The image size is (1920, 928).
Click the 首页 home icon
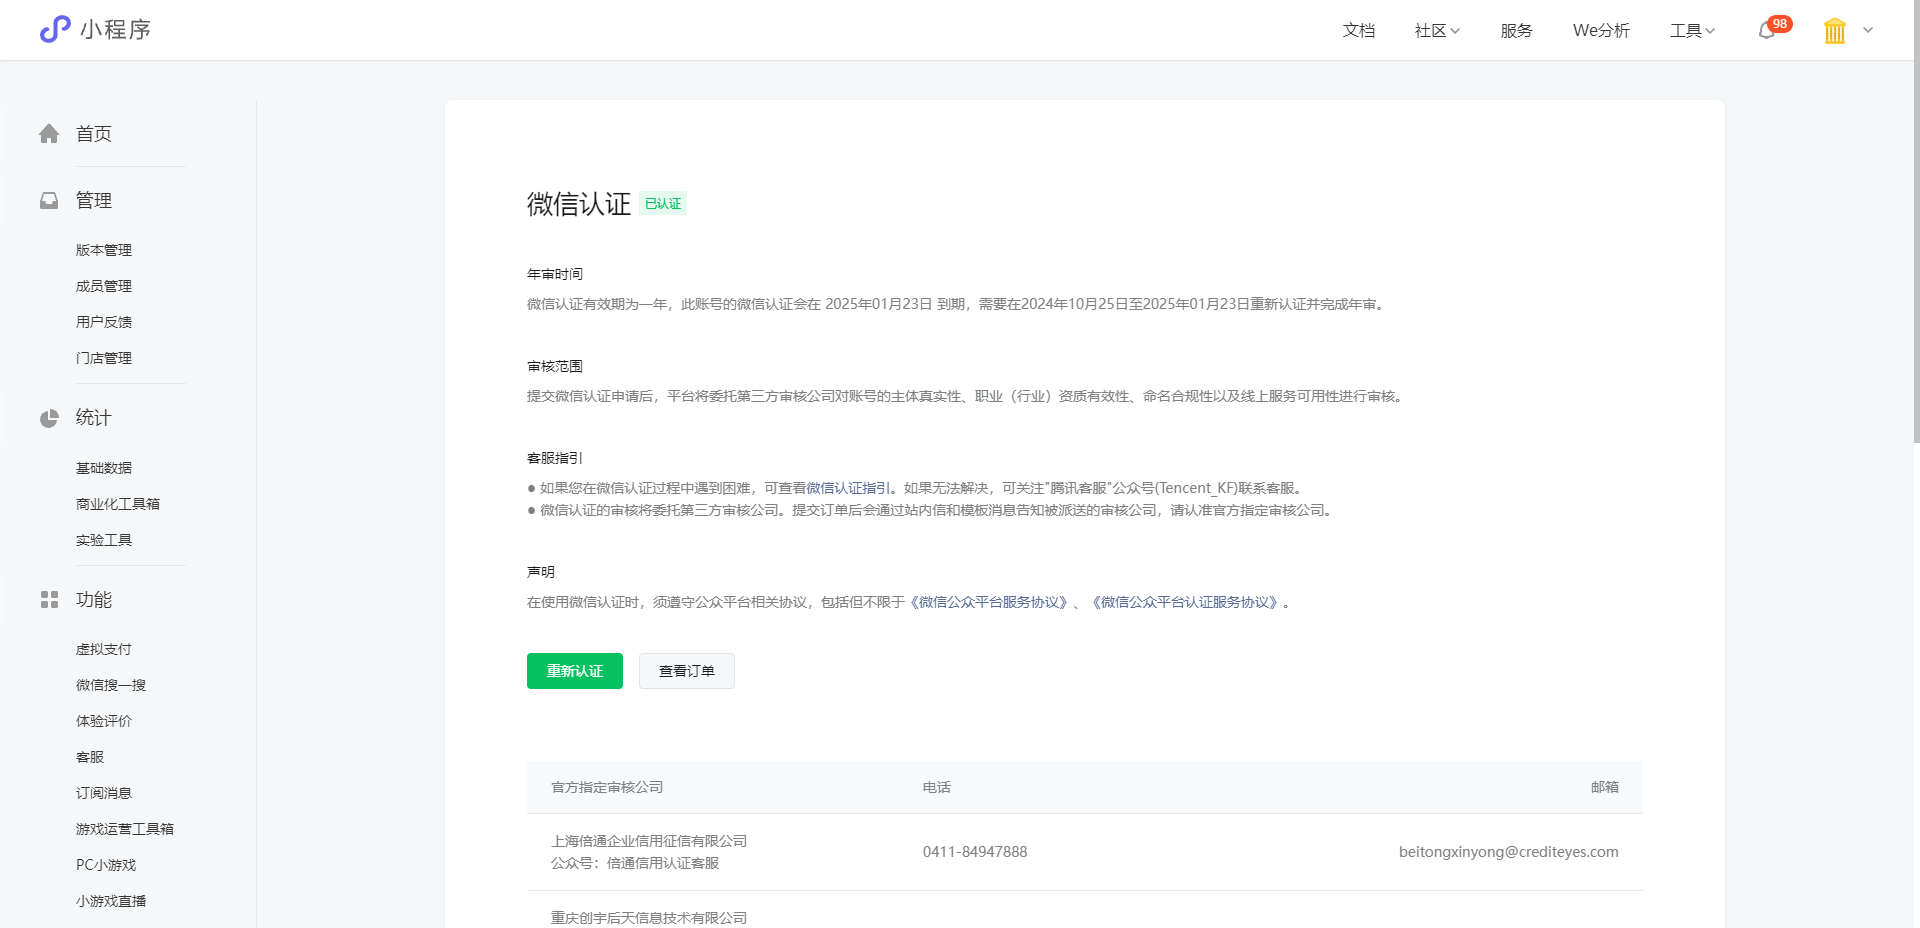point(49,134)
